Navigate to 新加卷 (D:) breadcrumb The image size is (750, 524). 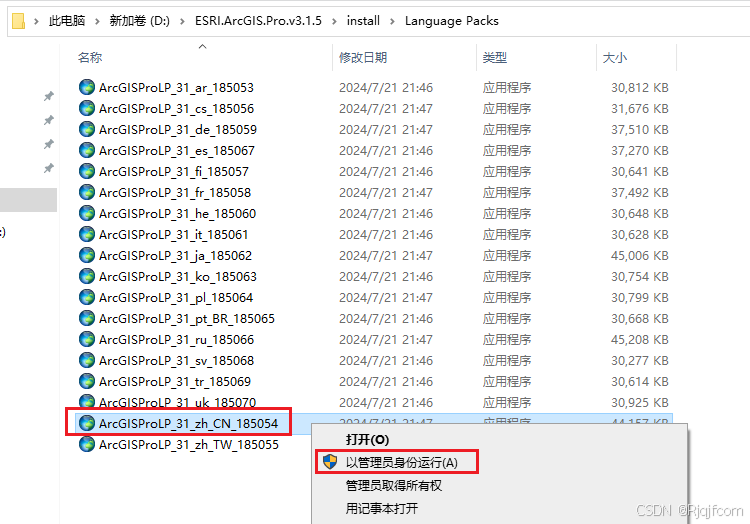point(140,21)
